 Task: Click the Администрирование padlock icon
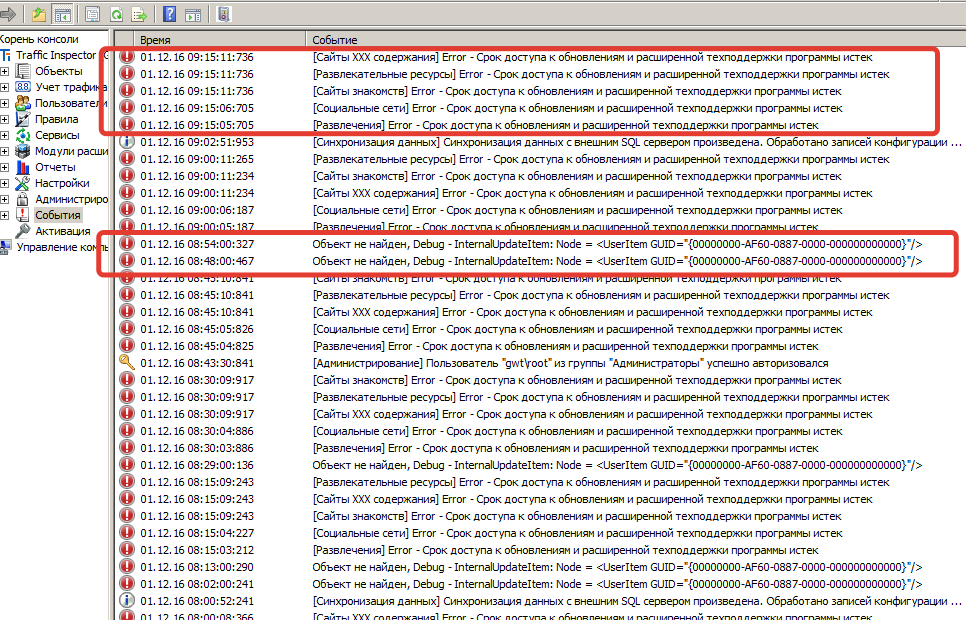coord(23,199)
